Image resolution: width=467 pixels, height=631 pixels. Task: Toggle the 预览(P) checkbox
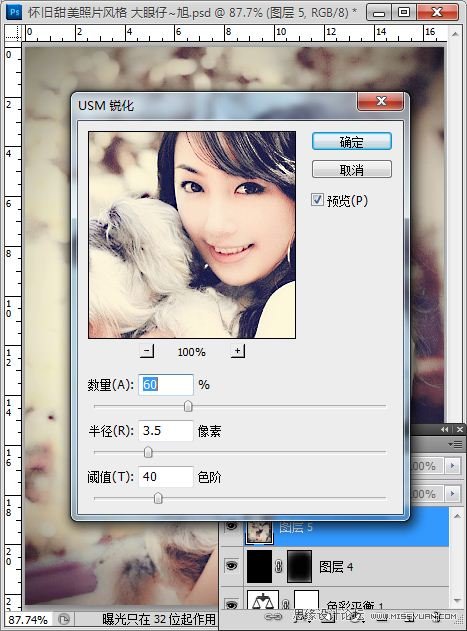coord(317,200)
